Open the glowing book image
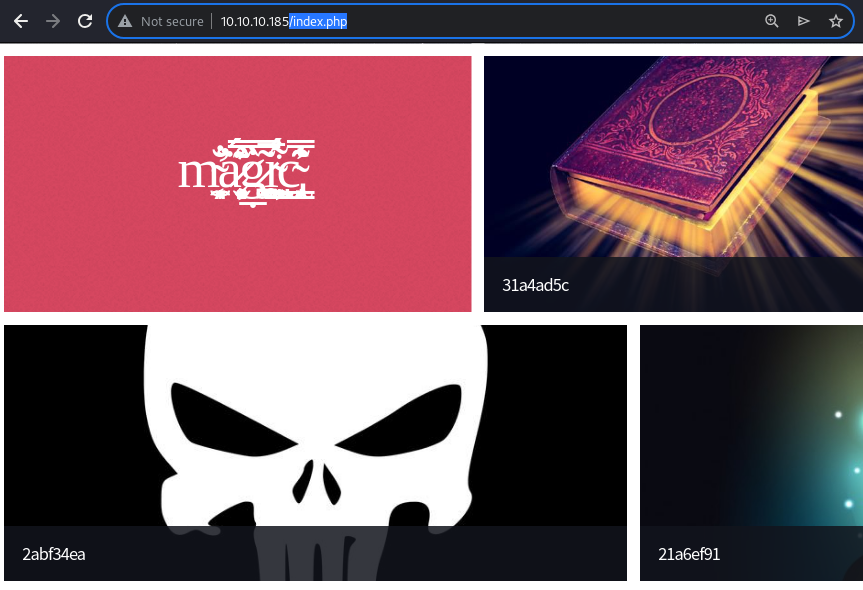The image size is (863, 590). [674, 184]
